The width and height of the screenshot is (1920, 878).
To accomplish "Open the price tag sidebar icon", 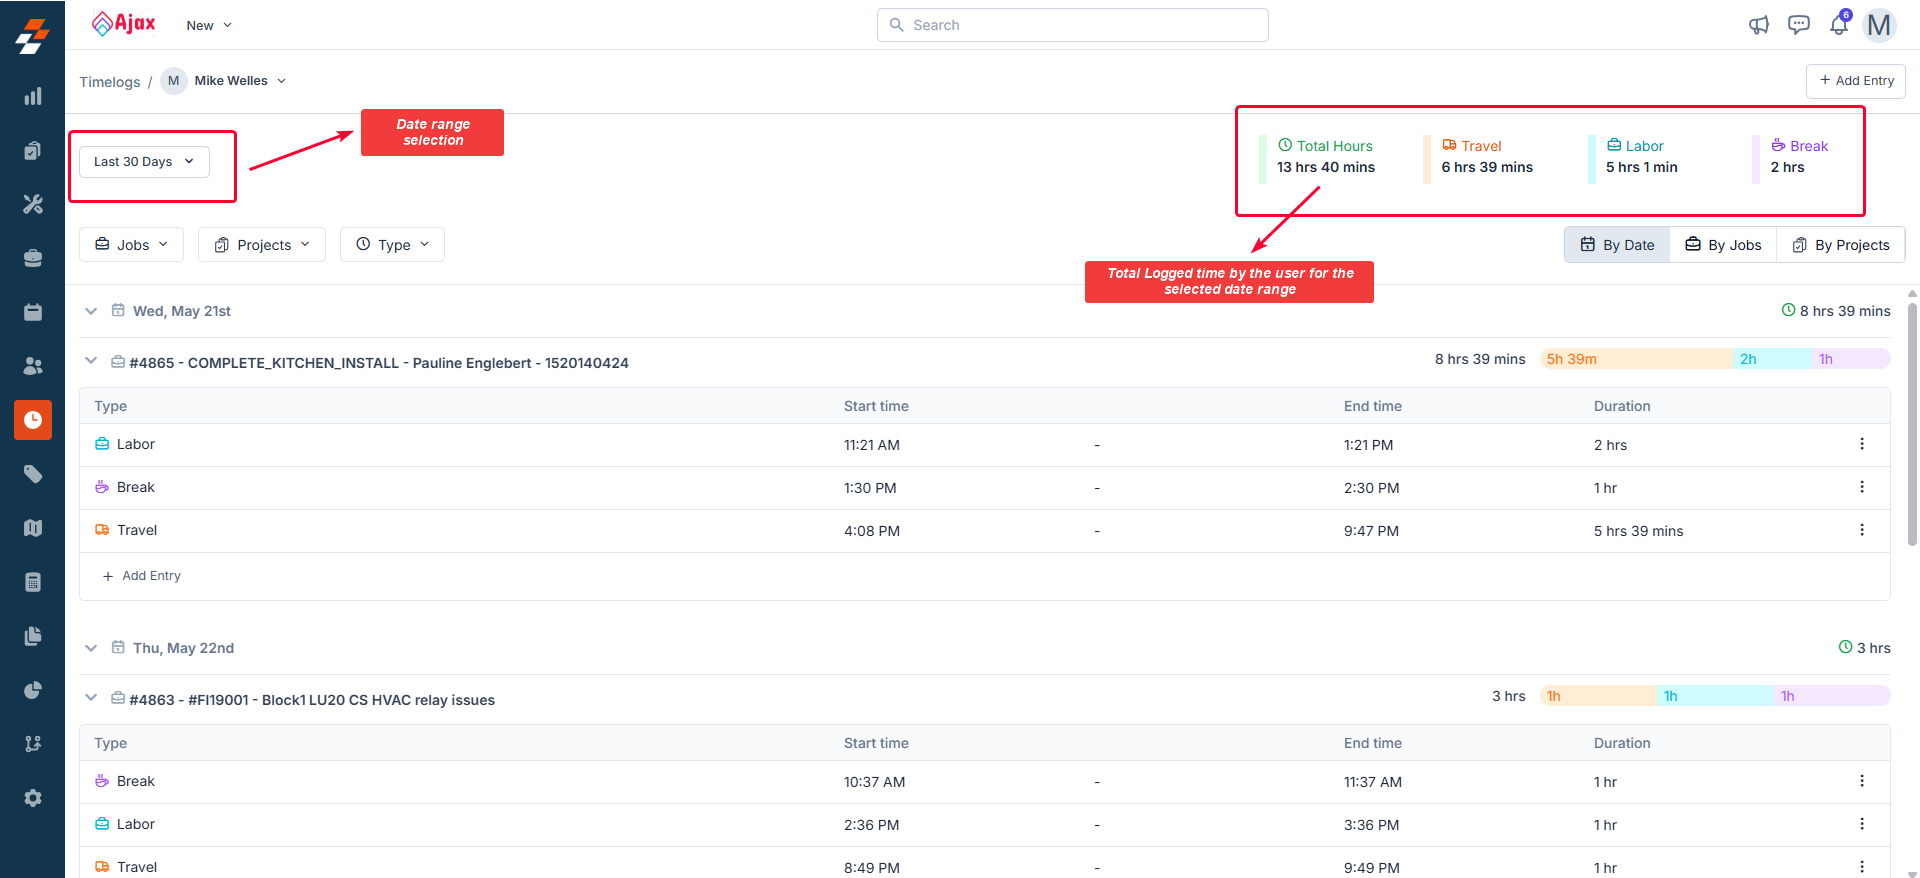I will tap(33, 474).
